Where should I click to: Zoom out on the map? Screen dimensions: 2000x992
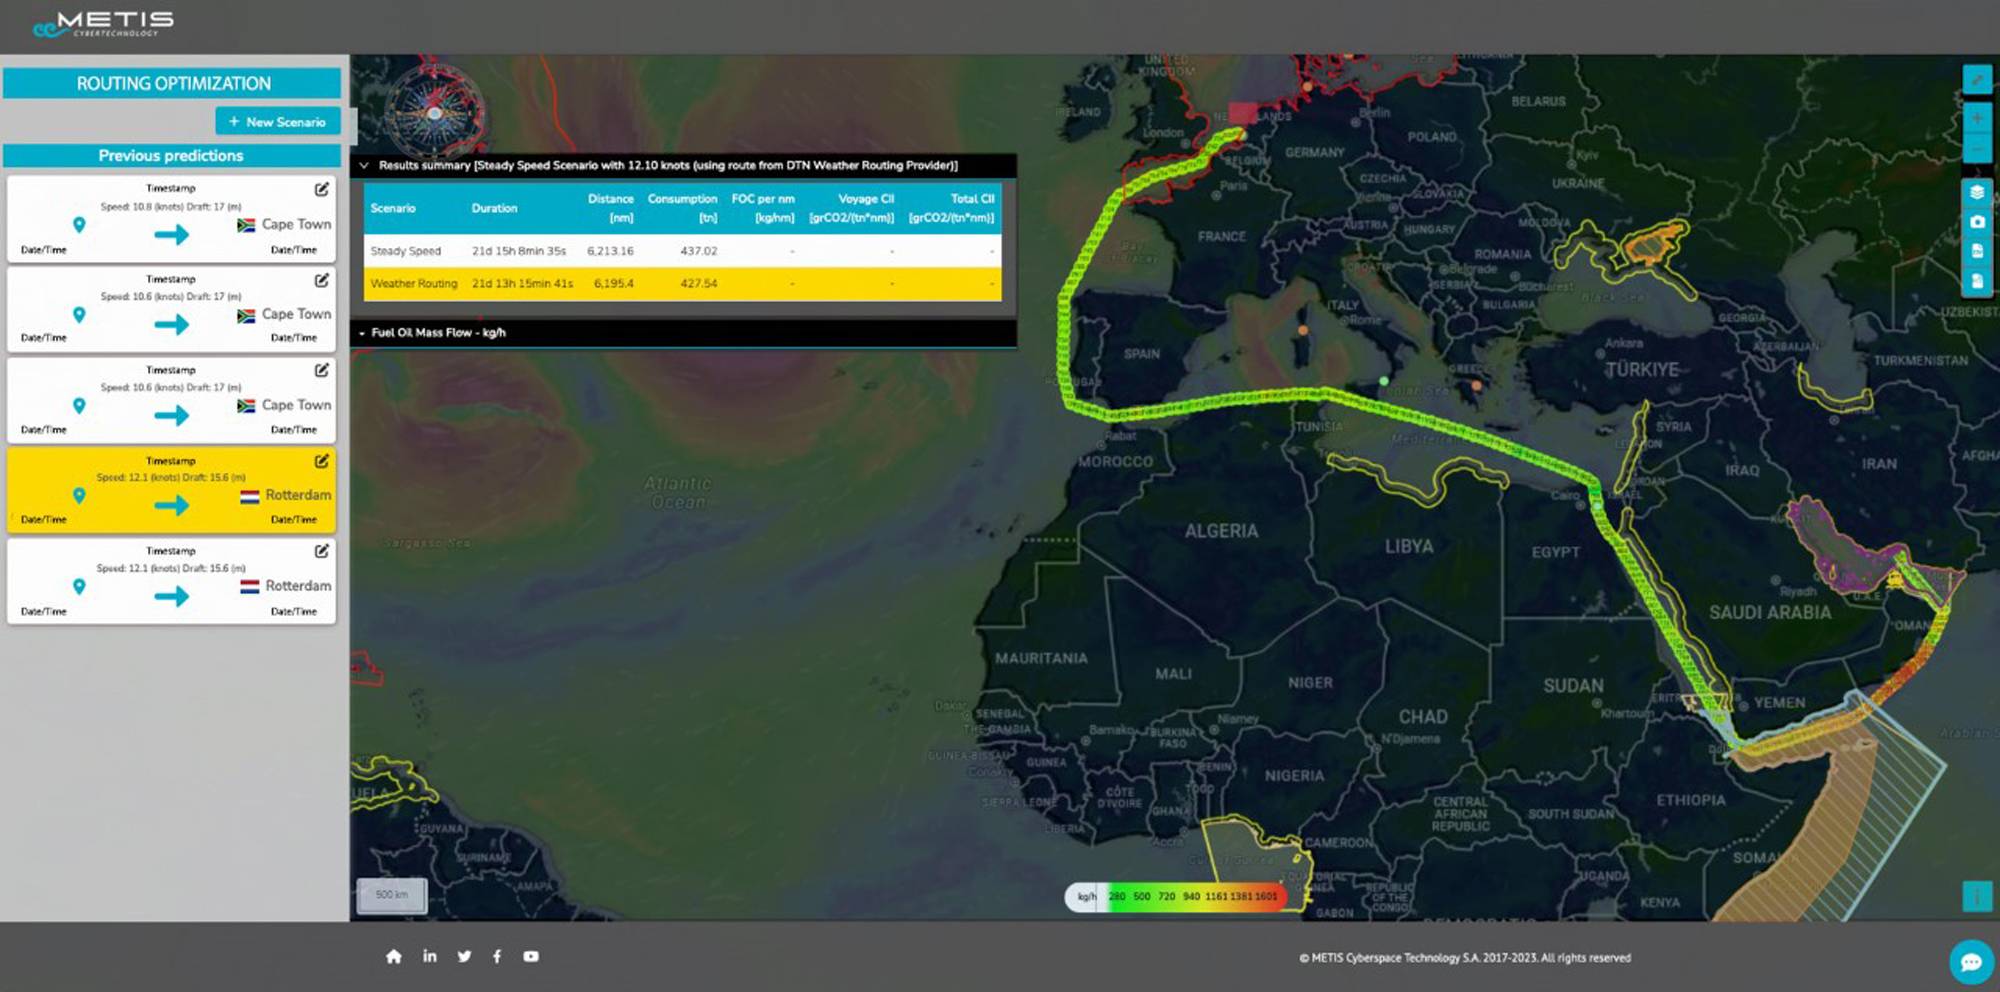[x=1977, y=149]
